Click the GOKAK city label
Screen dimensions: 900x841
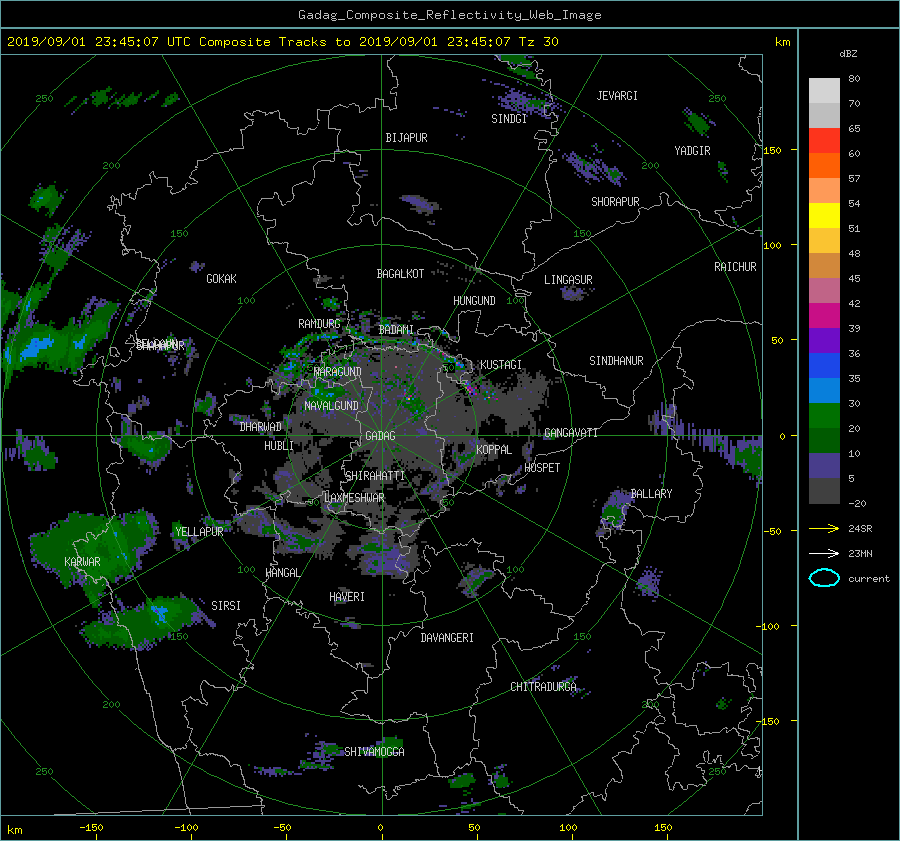coord(221,278)
